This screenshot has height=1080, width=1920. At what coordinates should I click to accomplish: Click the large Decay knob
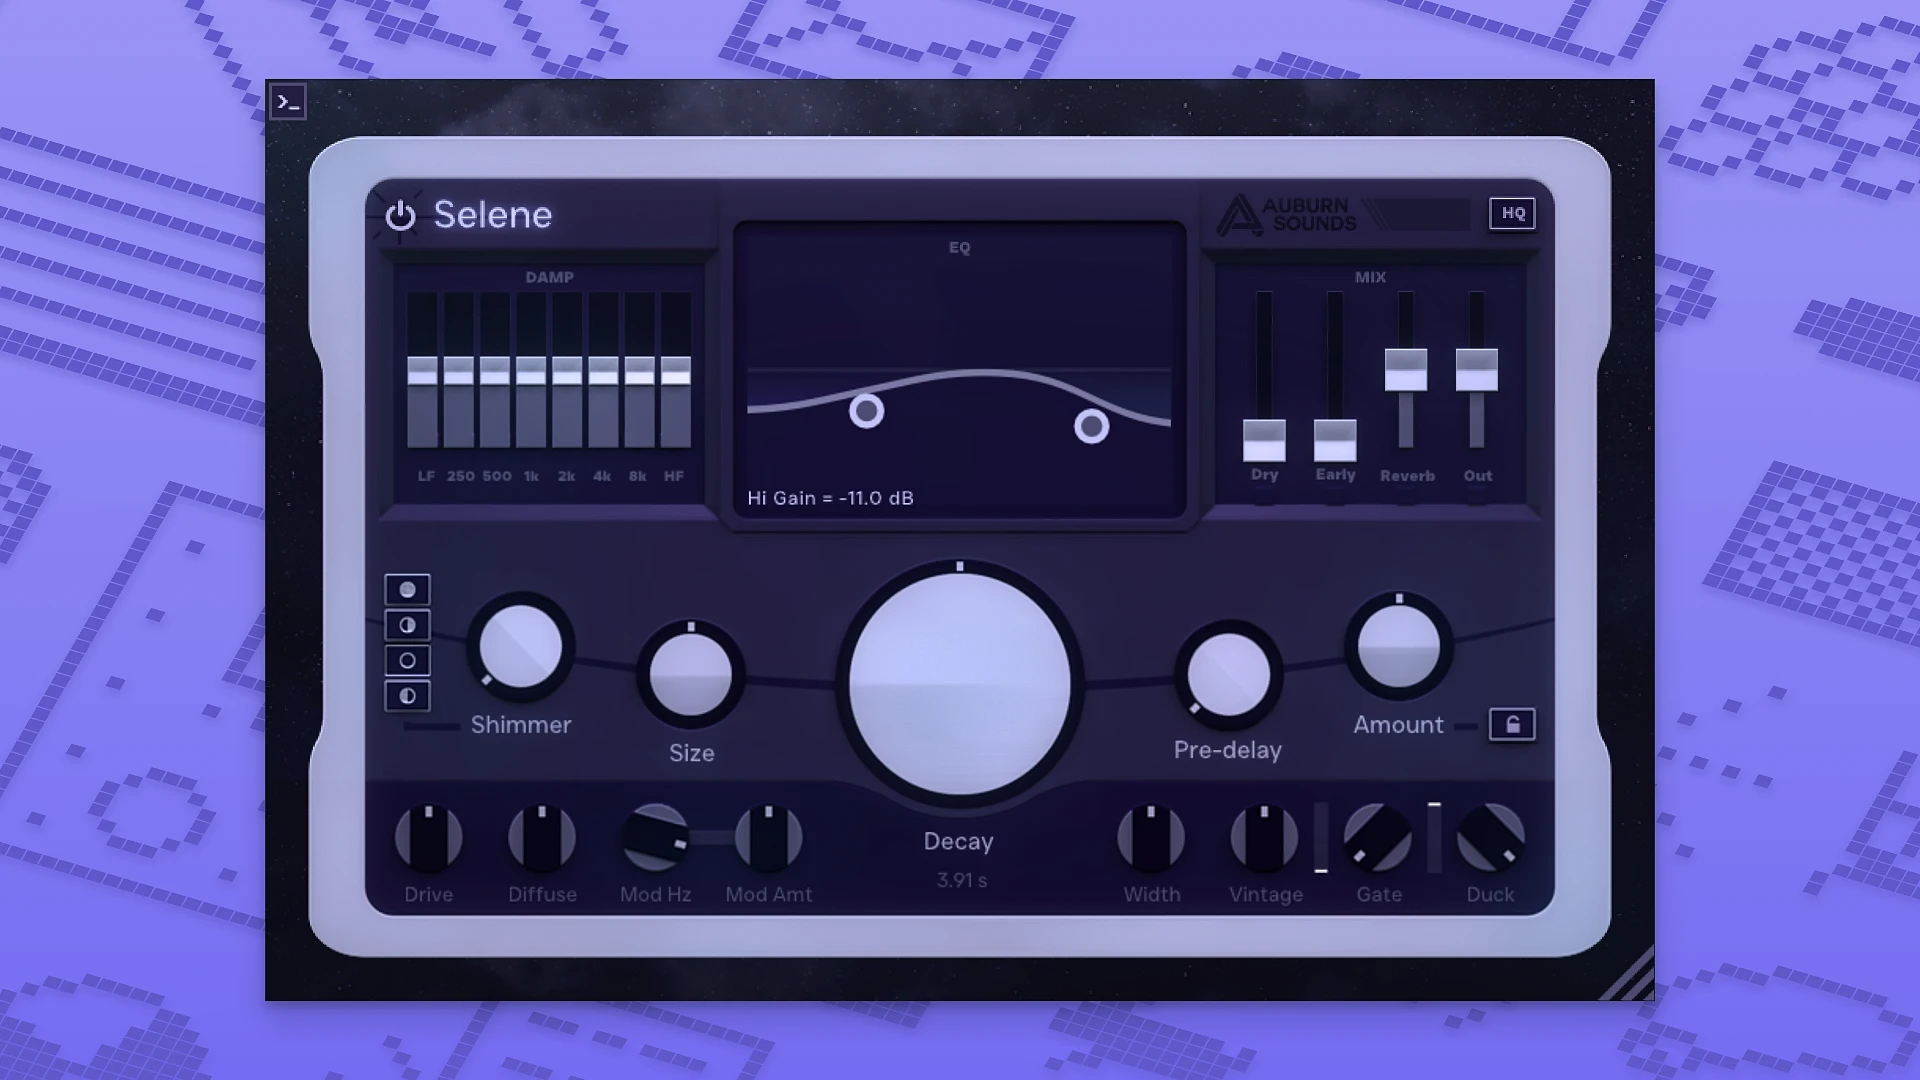coord(958,680)
